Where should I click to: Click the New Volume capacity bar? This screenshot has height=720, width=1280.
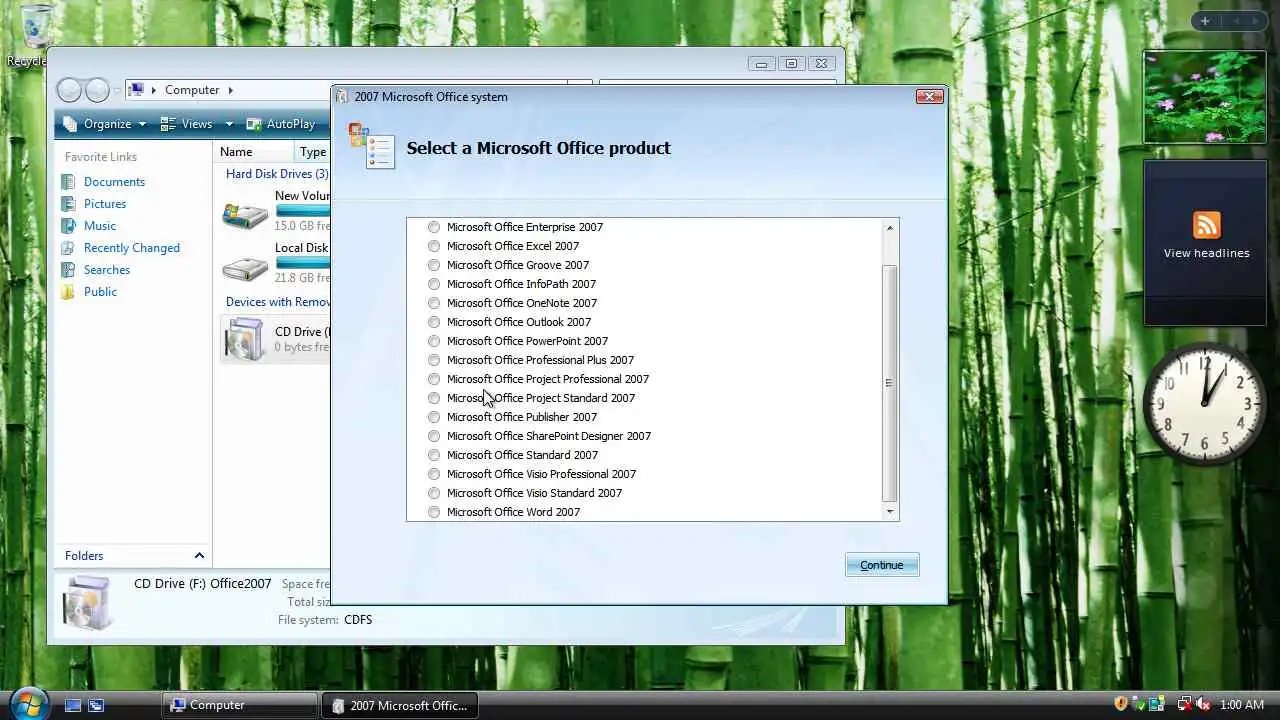(x=303, y=211)
